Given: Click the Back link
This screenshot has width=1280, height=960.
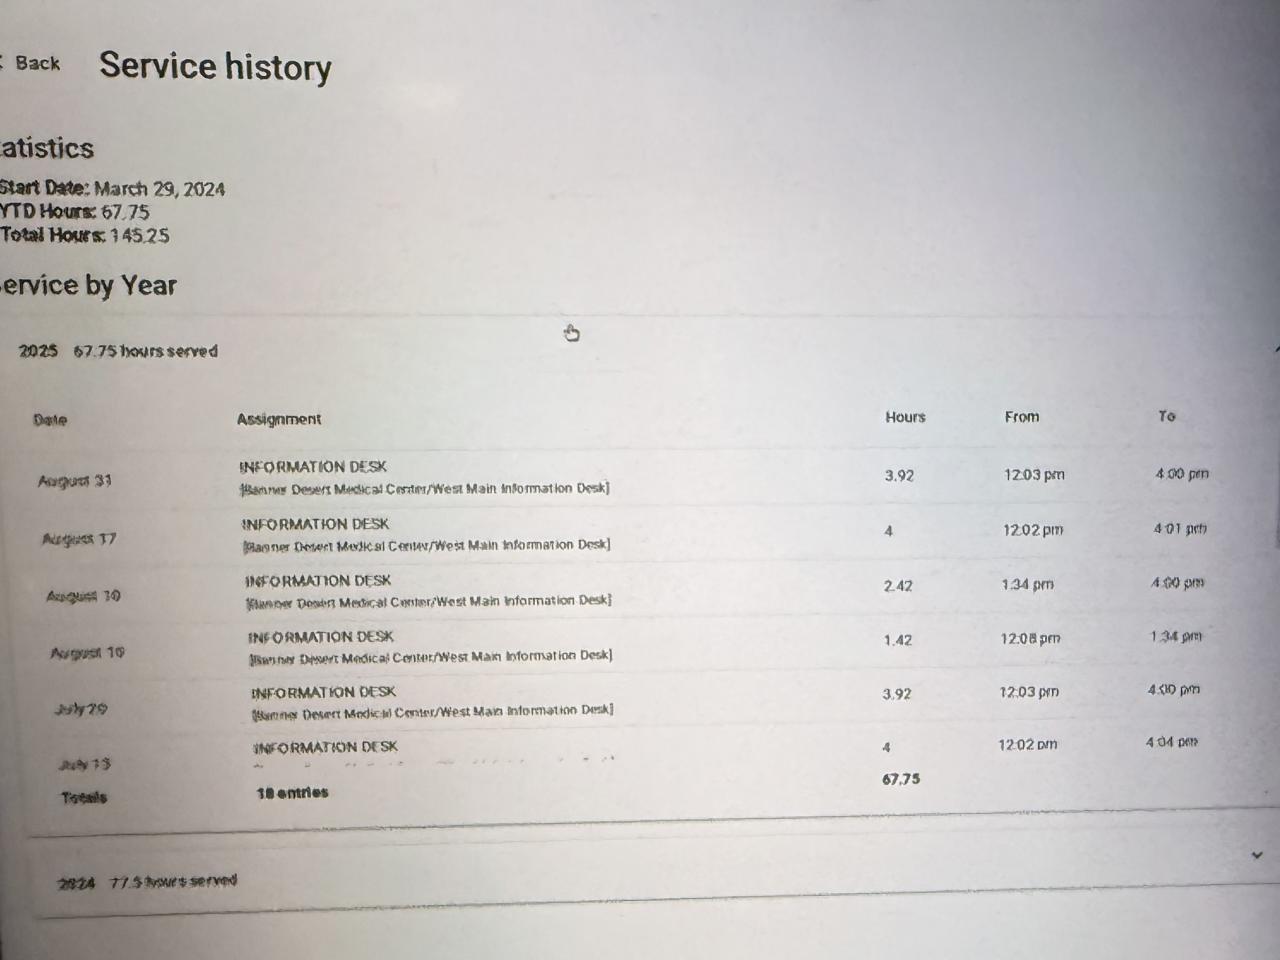Looking at the screenshot, I should coord(36,63).
